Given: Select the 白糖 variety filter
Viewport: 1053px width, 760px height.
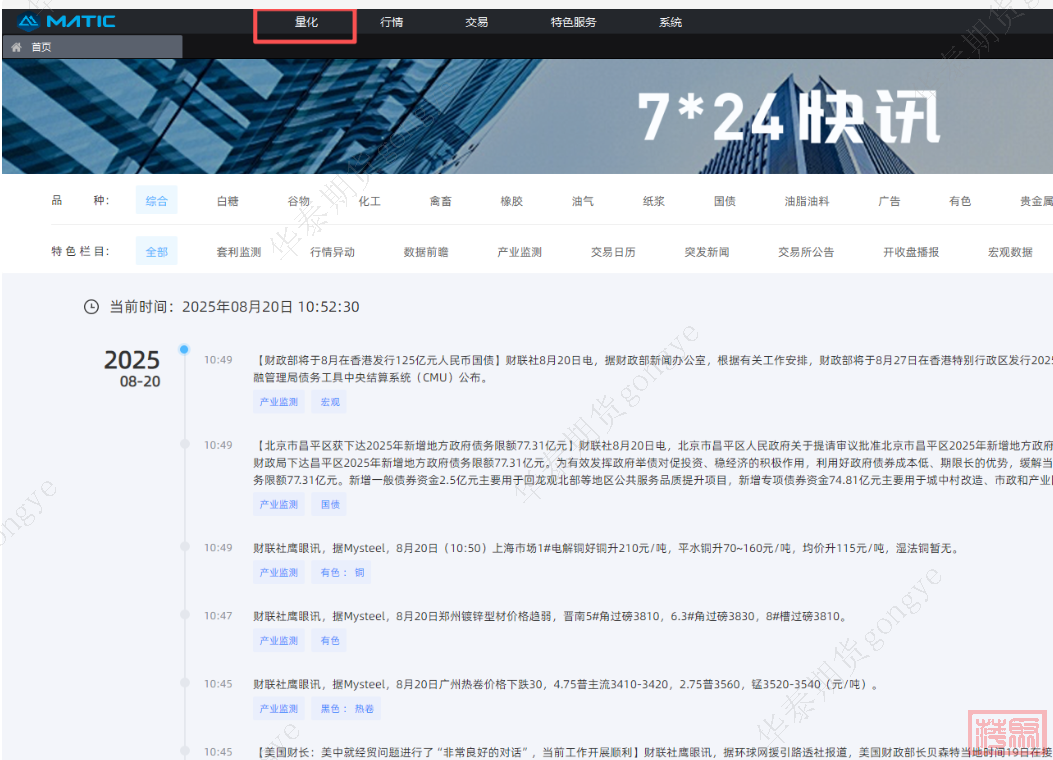Looking at the screenshot, I should (x=228, y=201).
